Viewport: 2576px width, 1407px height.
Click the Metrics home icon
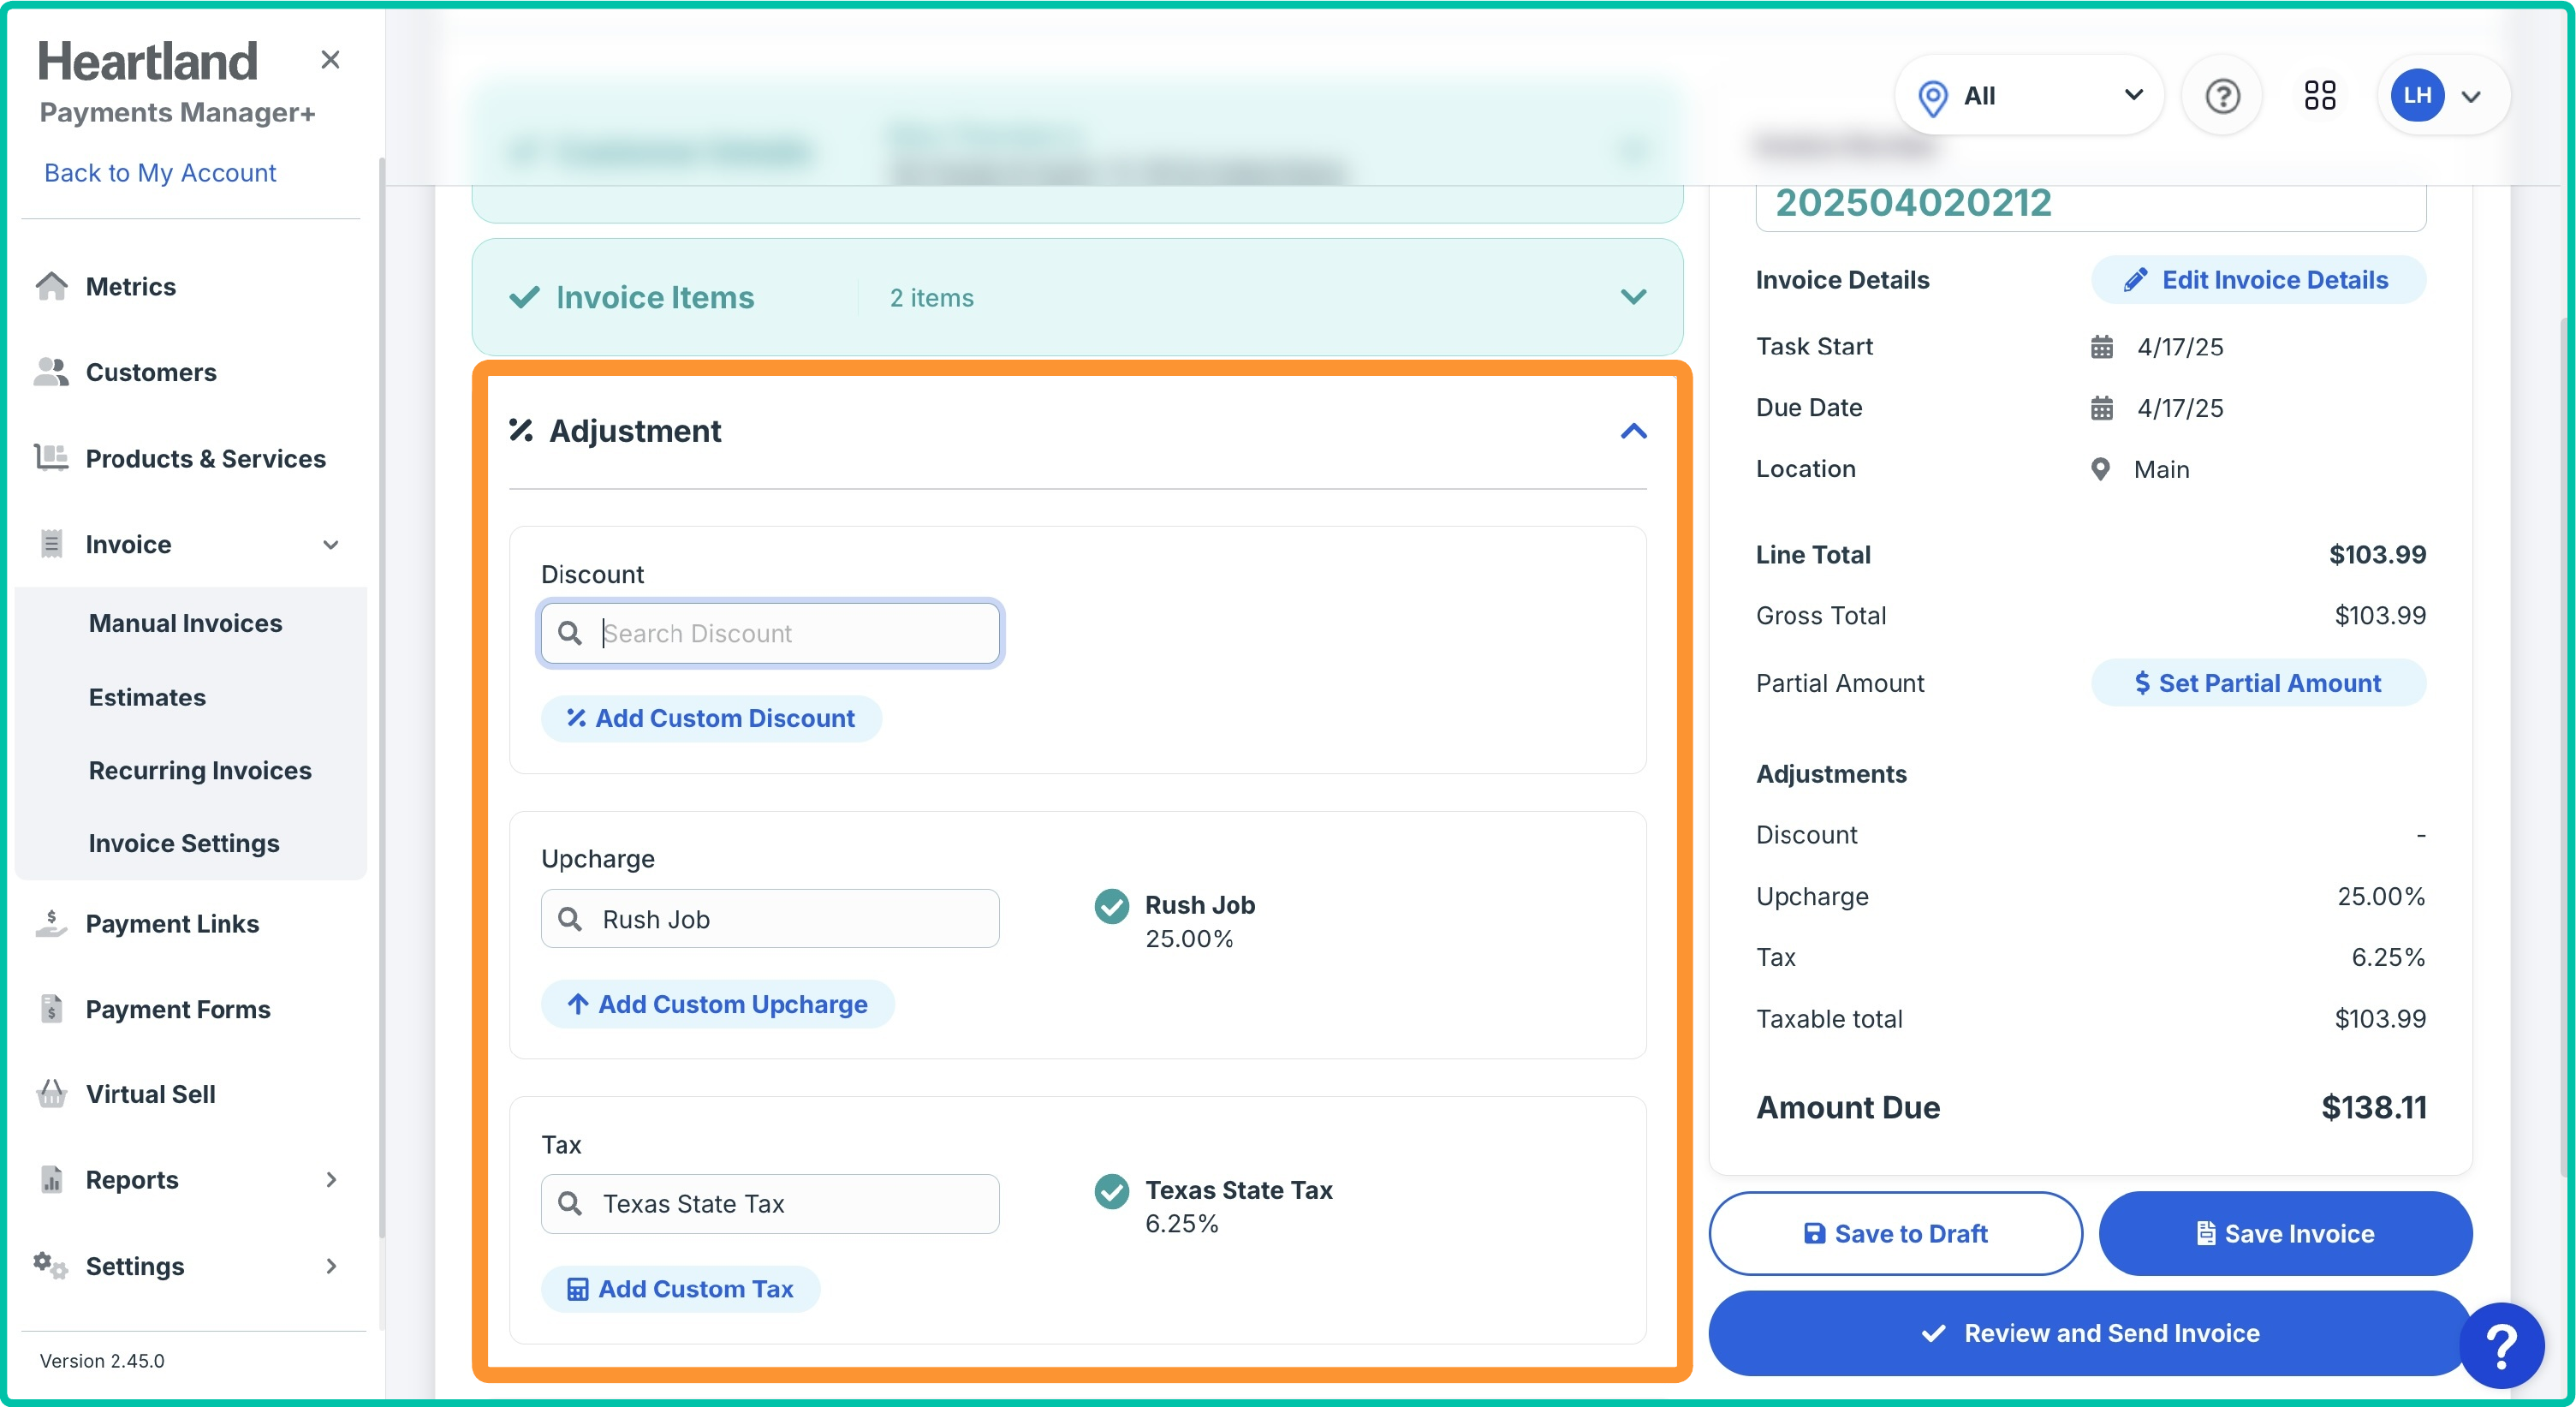tap(52, 287)
